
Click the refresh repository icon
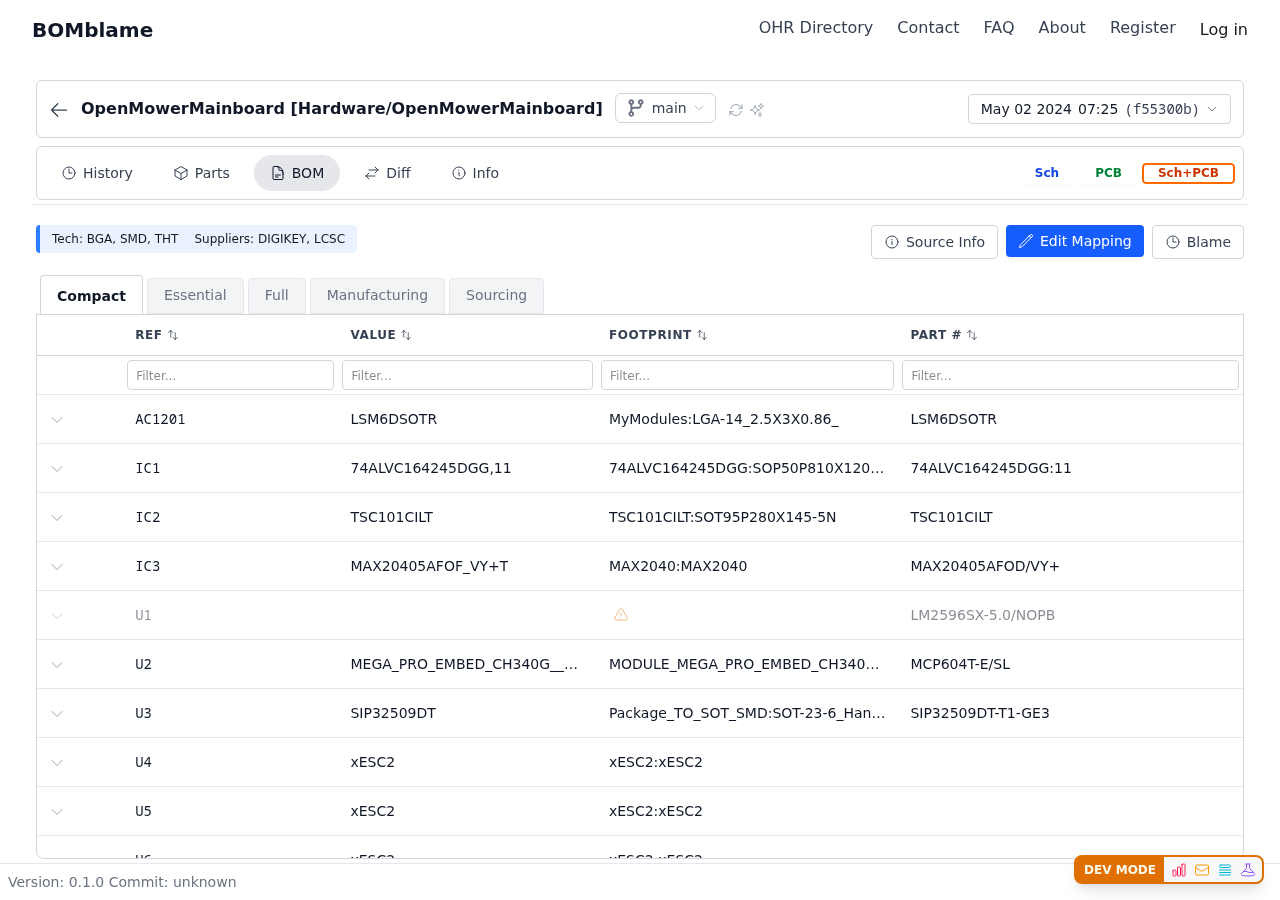coord(735,109)
